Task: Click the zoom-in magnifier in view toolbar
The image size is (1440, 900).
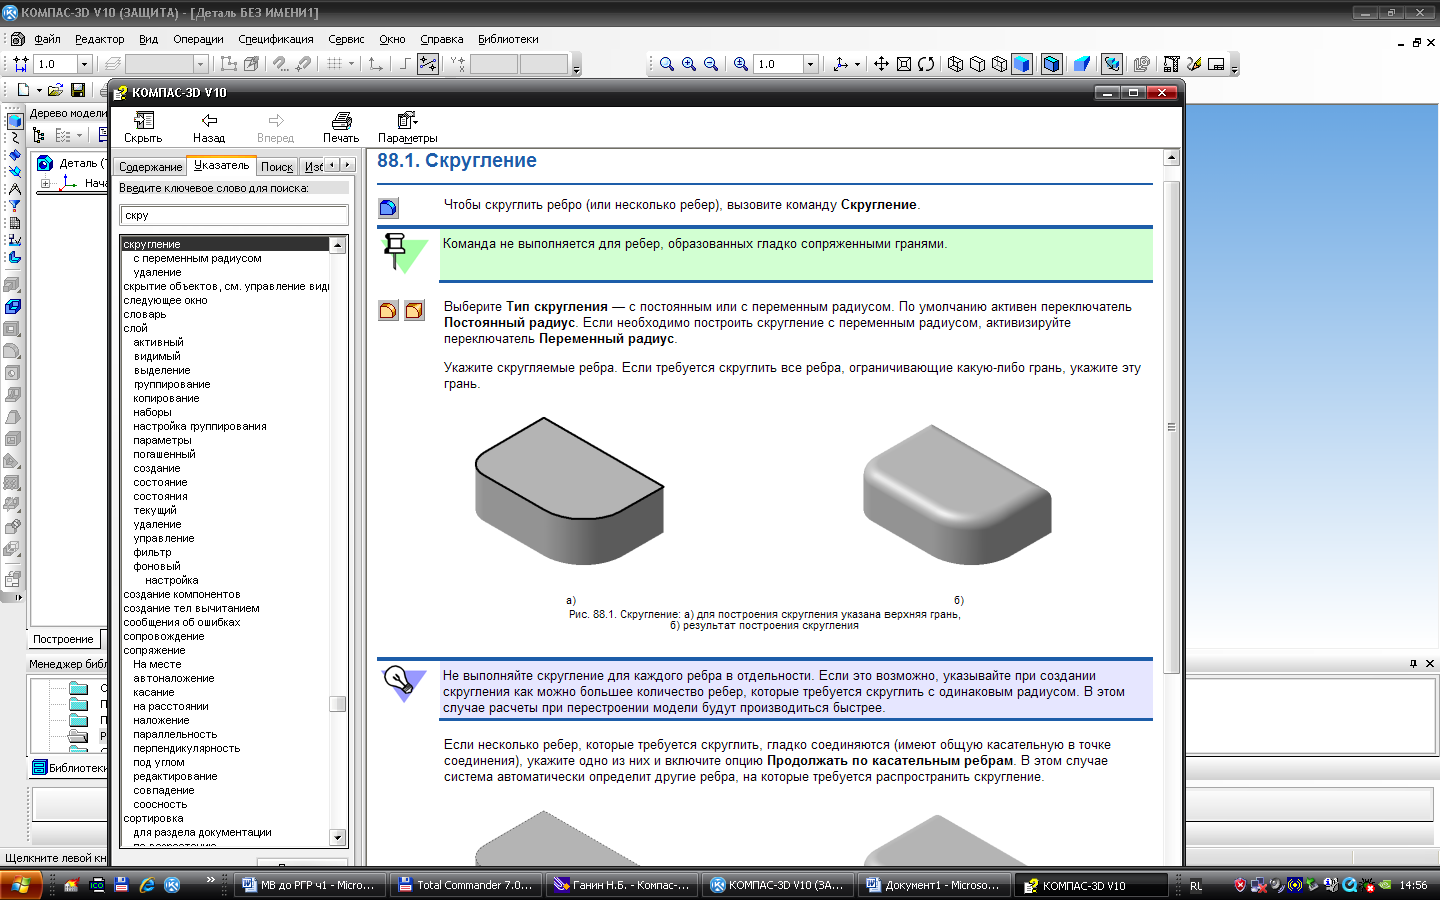Action: coord(689,64)
